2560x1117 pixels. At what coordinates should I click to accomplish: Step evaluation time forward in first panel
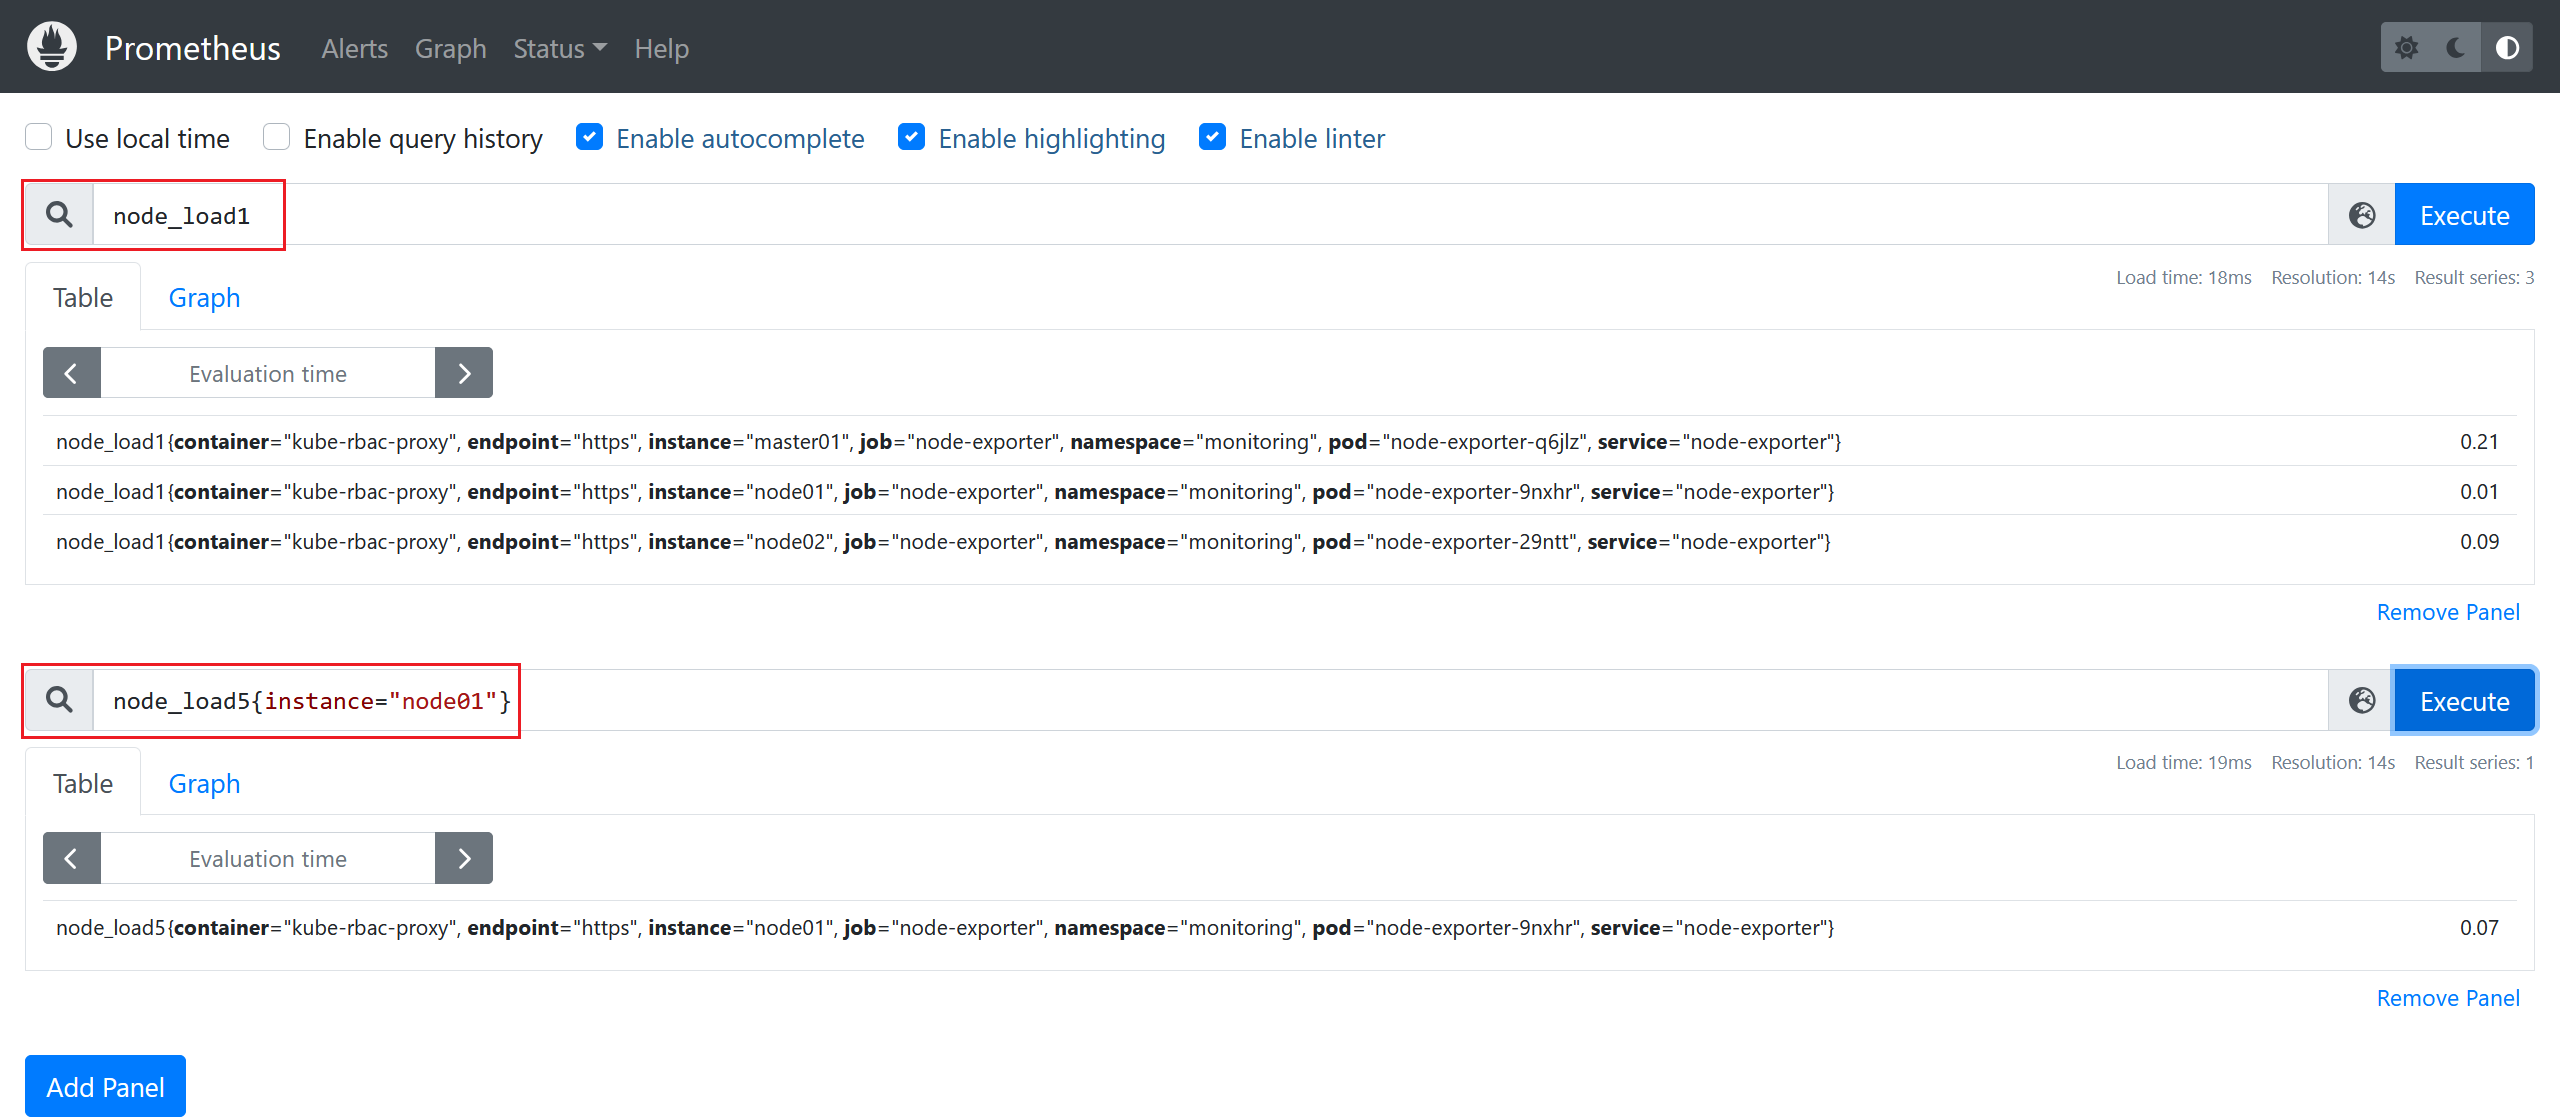(464, 373)
